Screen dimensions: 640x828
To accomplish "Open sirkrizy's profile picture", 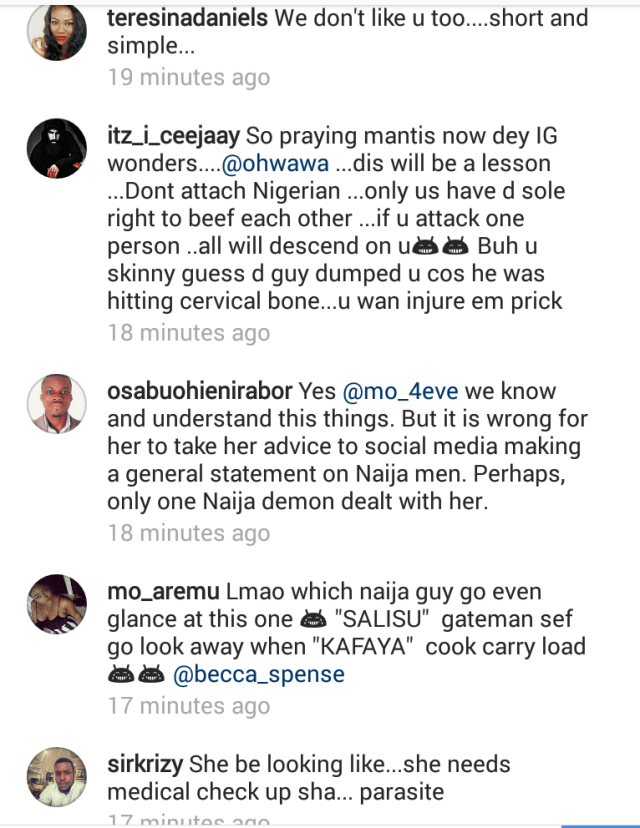I will pos(56,777).
